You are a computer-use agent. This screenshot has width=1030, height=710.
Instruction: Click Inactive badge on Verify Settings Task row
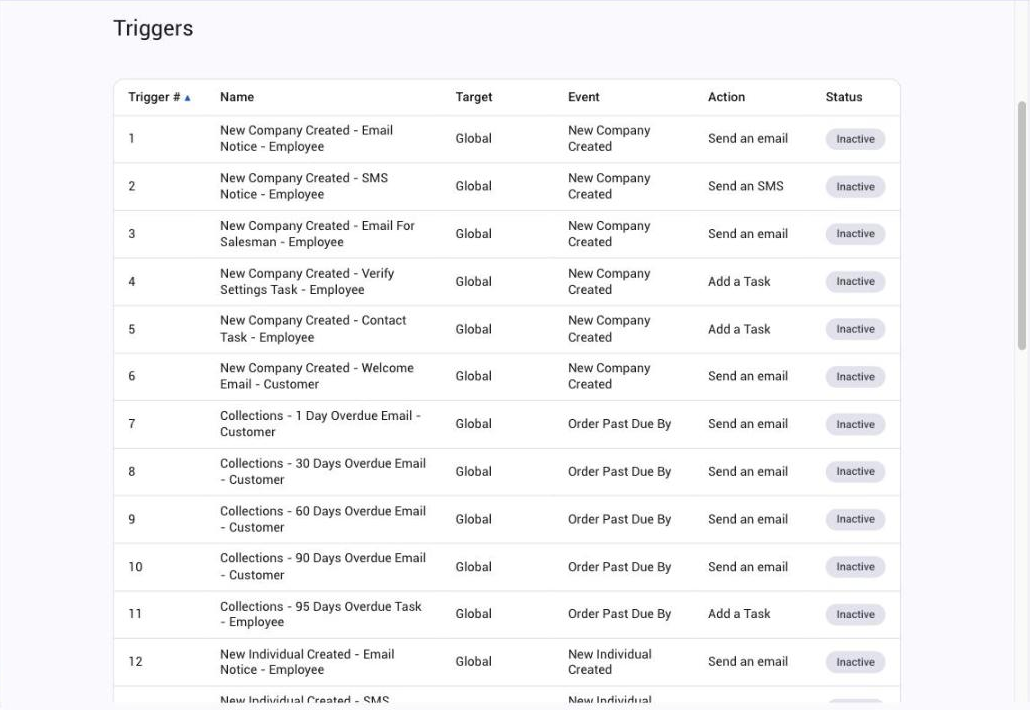point(855,282)
